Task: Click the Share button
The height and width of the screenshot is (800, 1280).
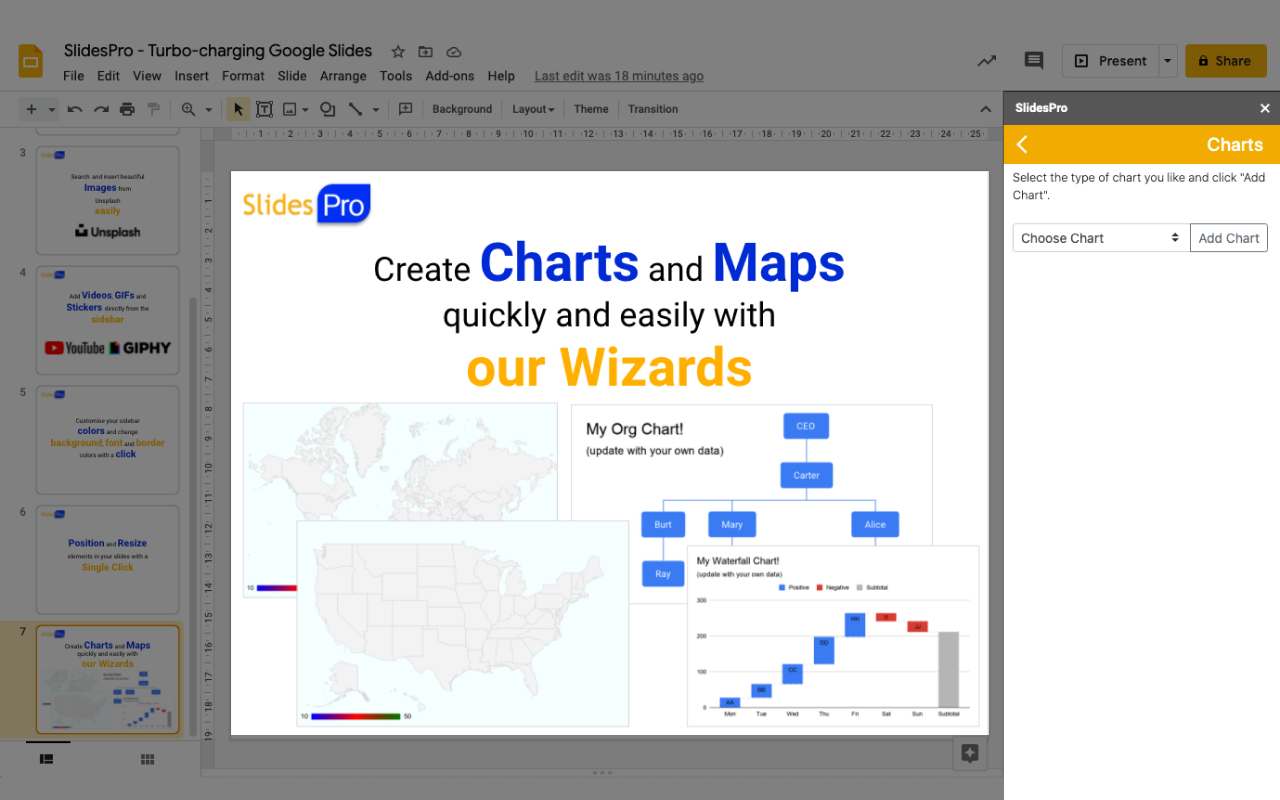Action: click(x=1225, y=61)
